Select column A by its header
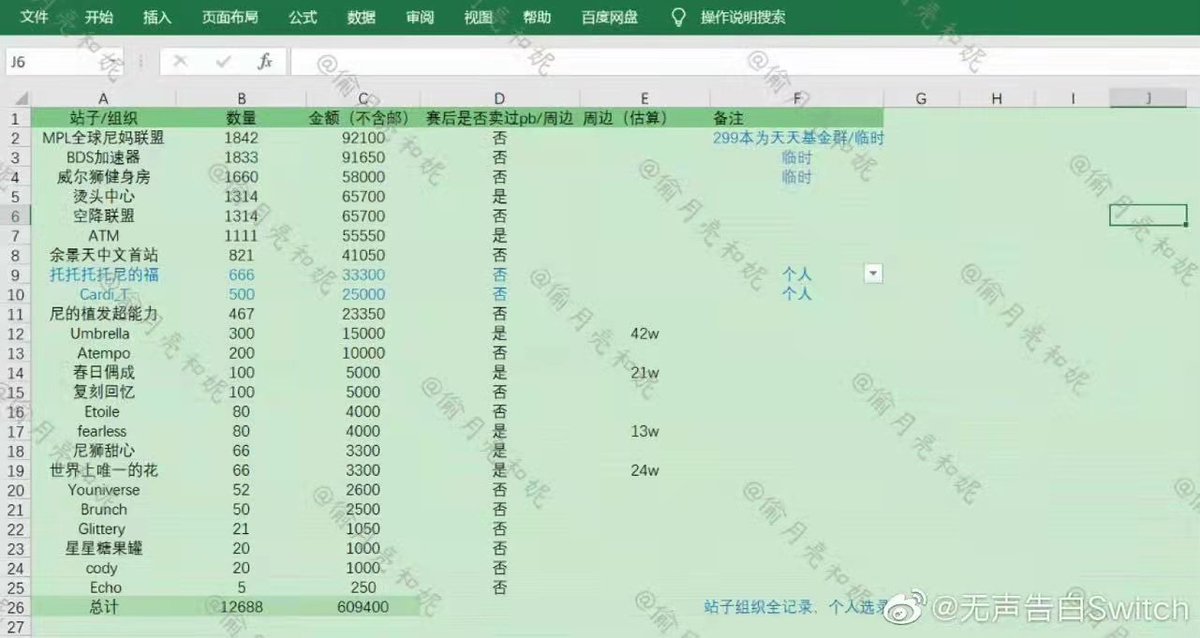1200x638 pixels. tap(103, 98)
